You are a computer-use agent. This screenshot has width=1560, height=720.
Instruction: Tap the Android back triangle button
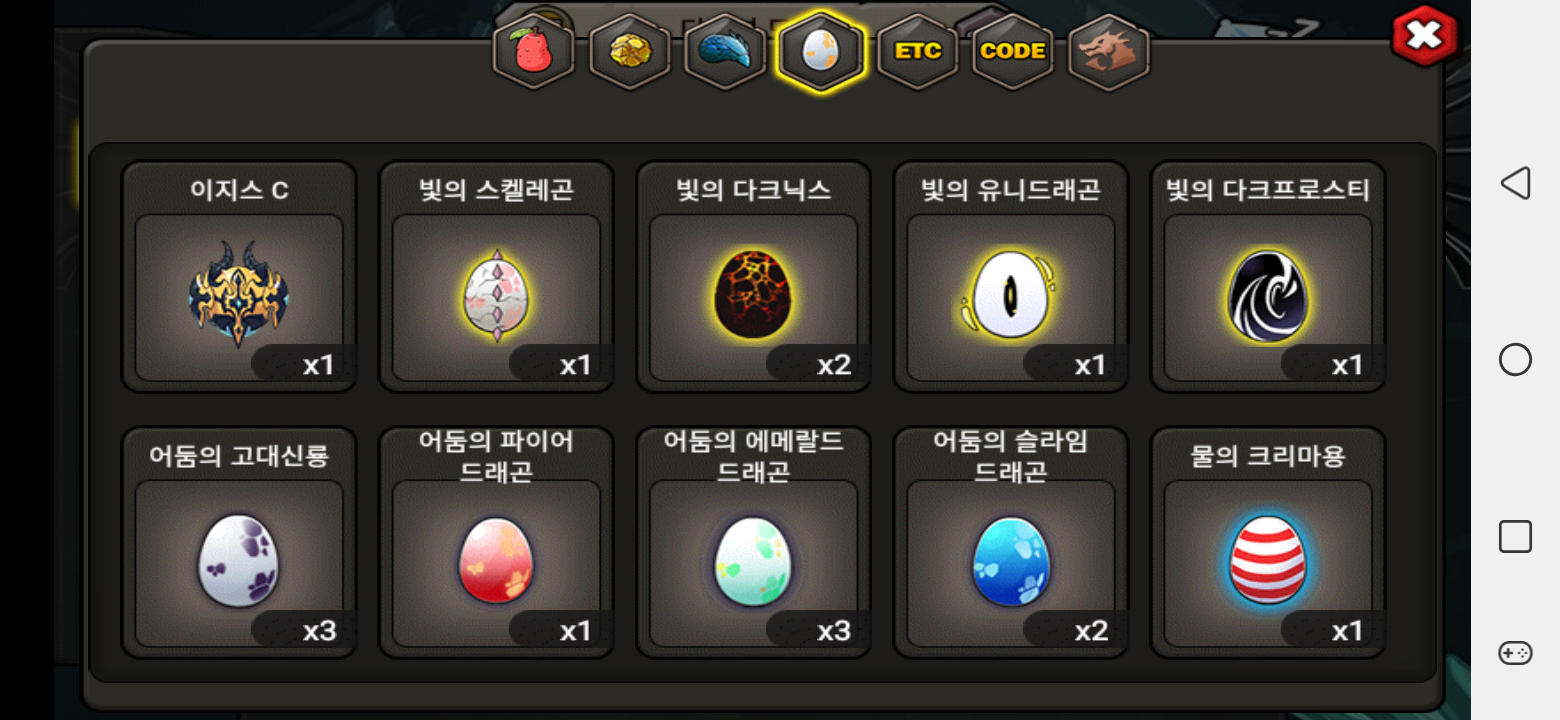click(x=1515, y=183)
